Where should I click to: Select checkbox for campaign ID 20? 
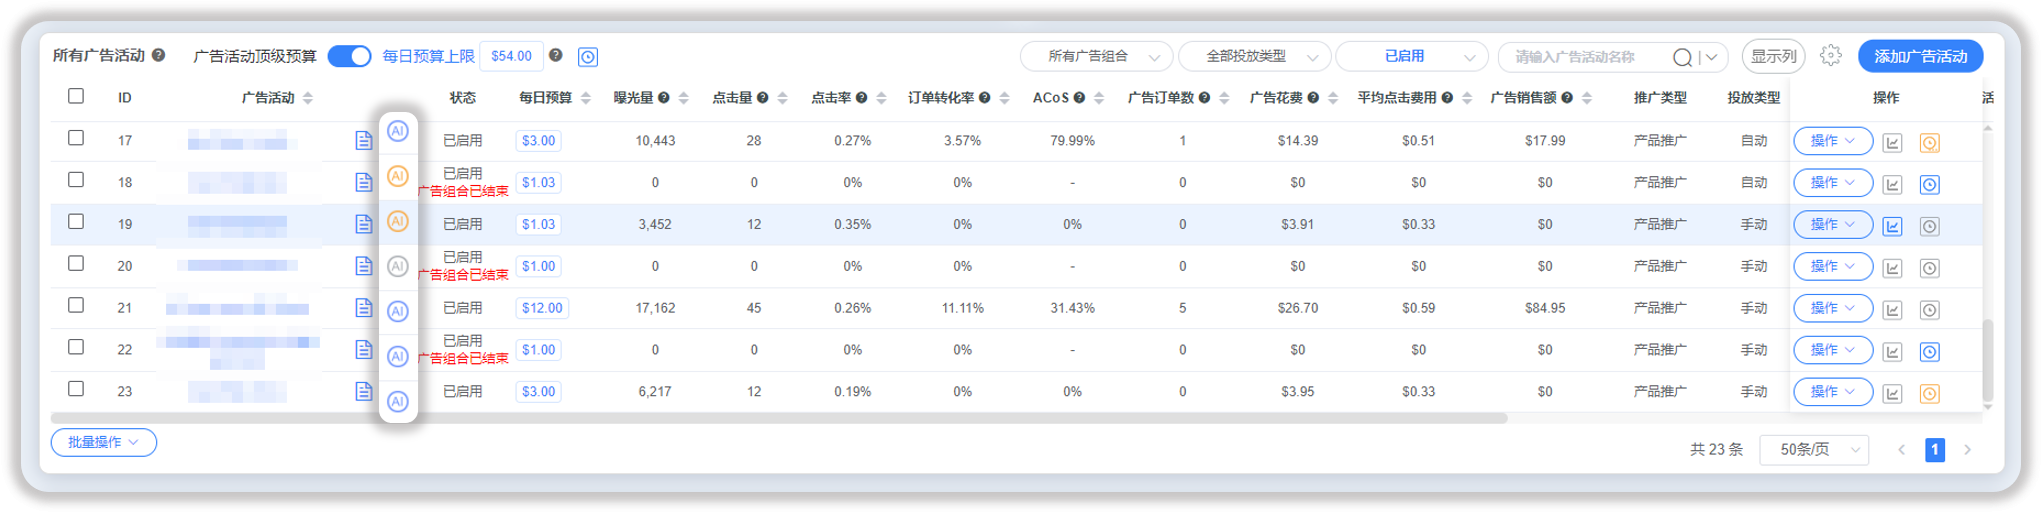pyautogui.click(x=76, y=264)
